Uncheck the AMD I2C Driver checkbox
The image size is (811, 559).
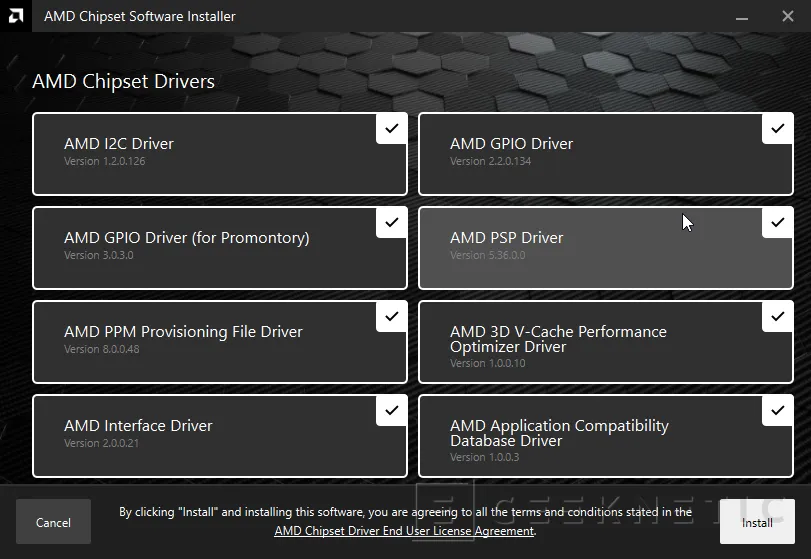(391, 128)
